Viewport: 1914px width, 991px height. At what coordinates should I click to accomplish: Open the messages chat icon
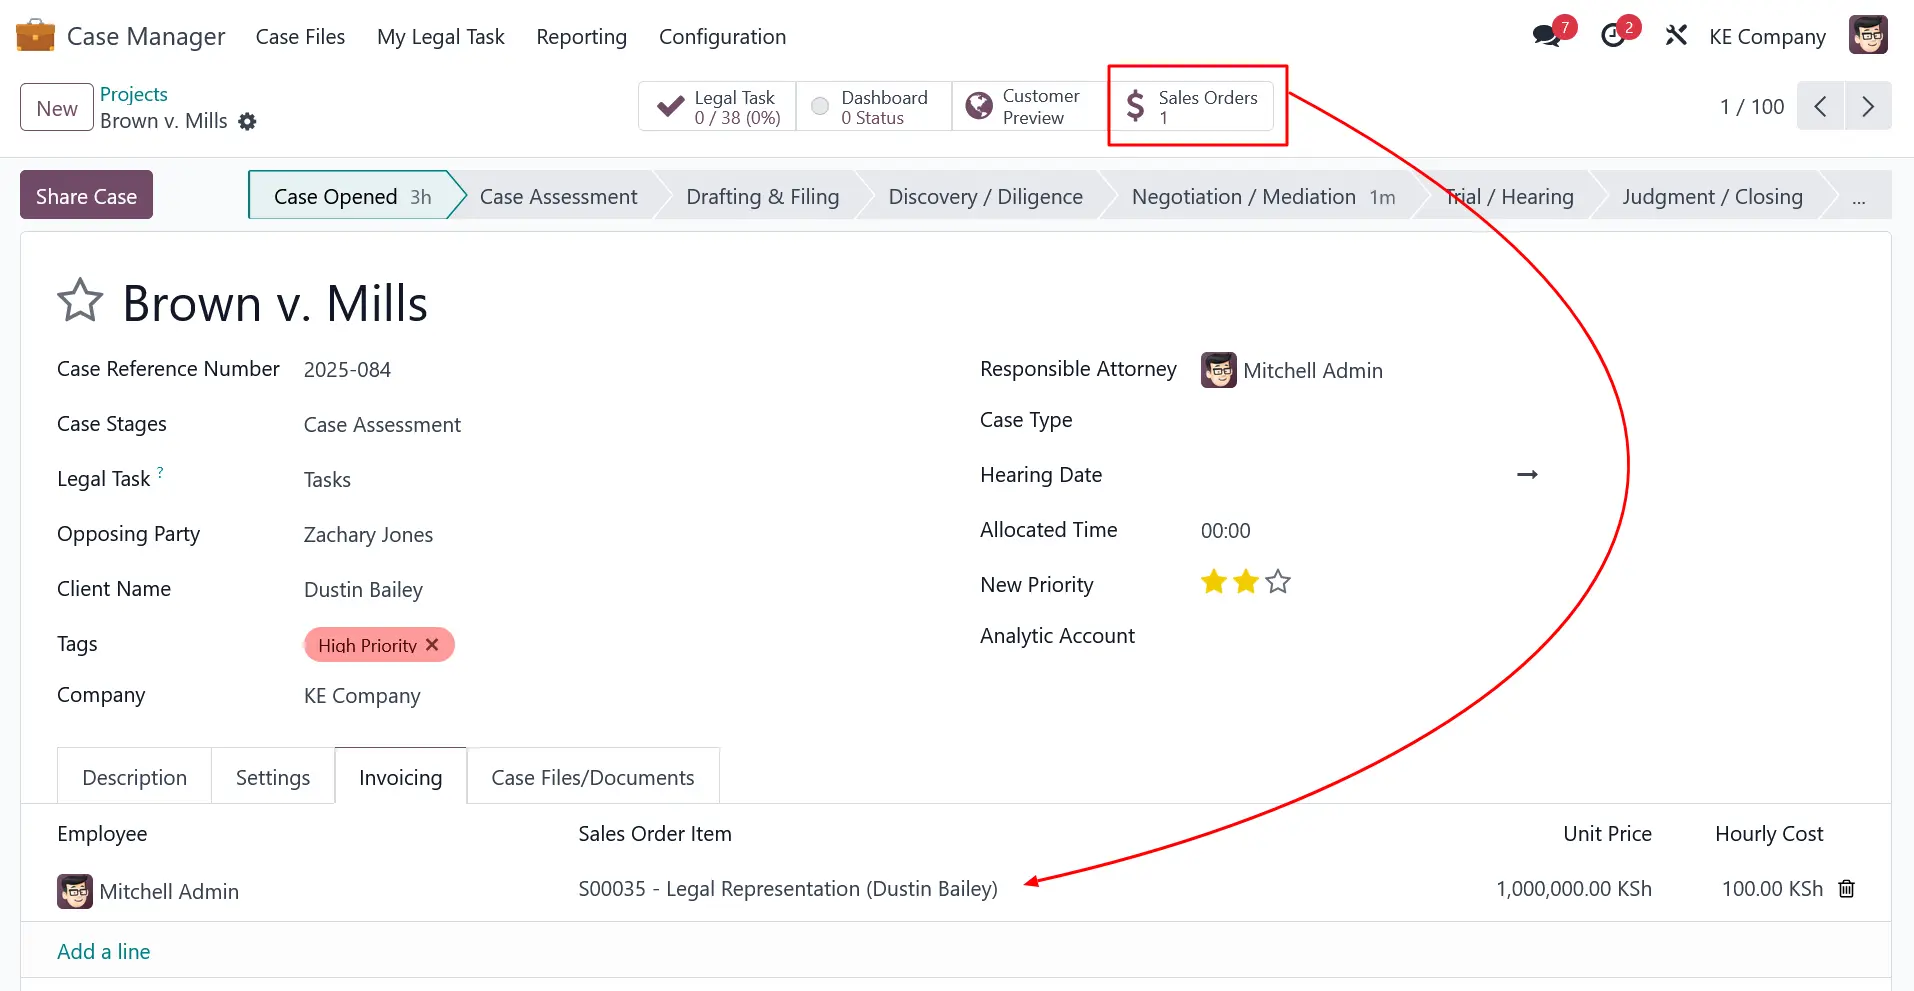(x=1546, y=37)
